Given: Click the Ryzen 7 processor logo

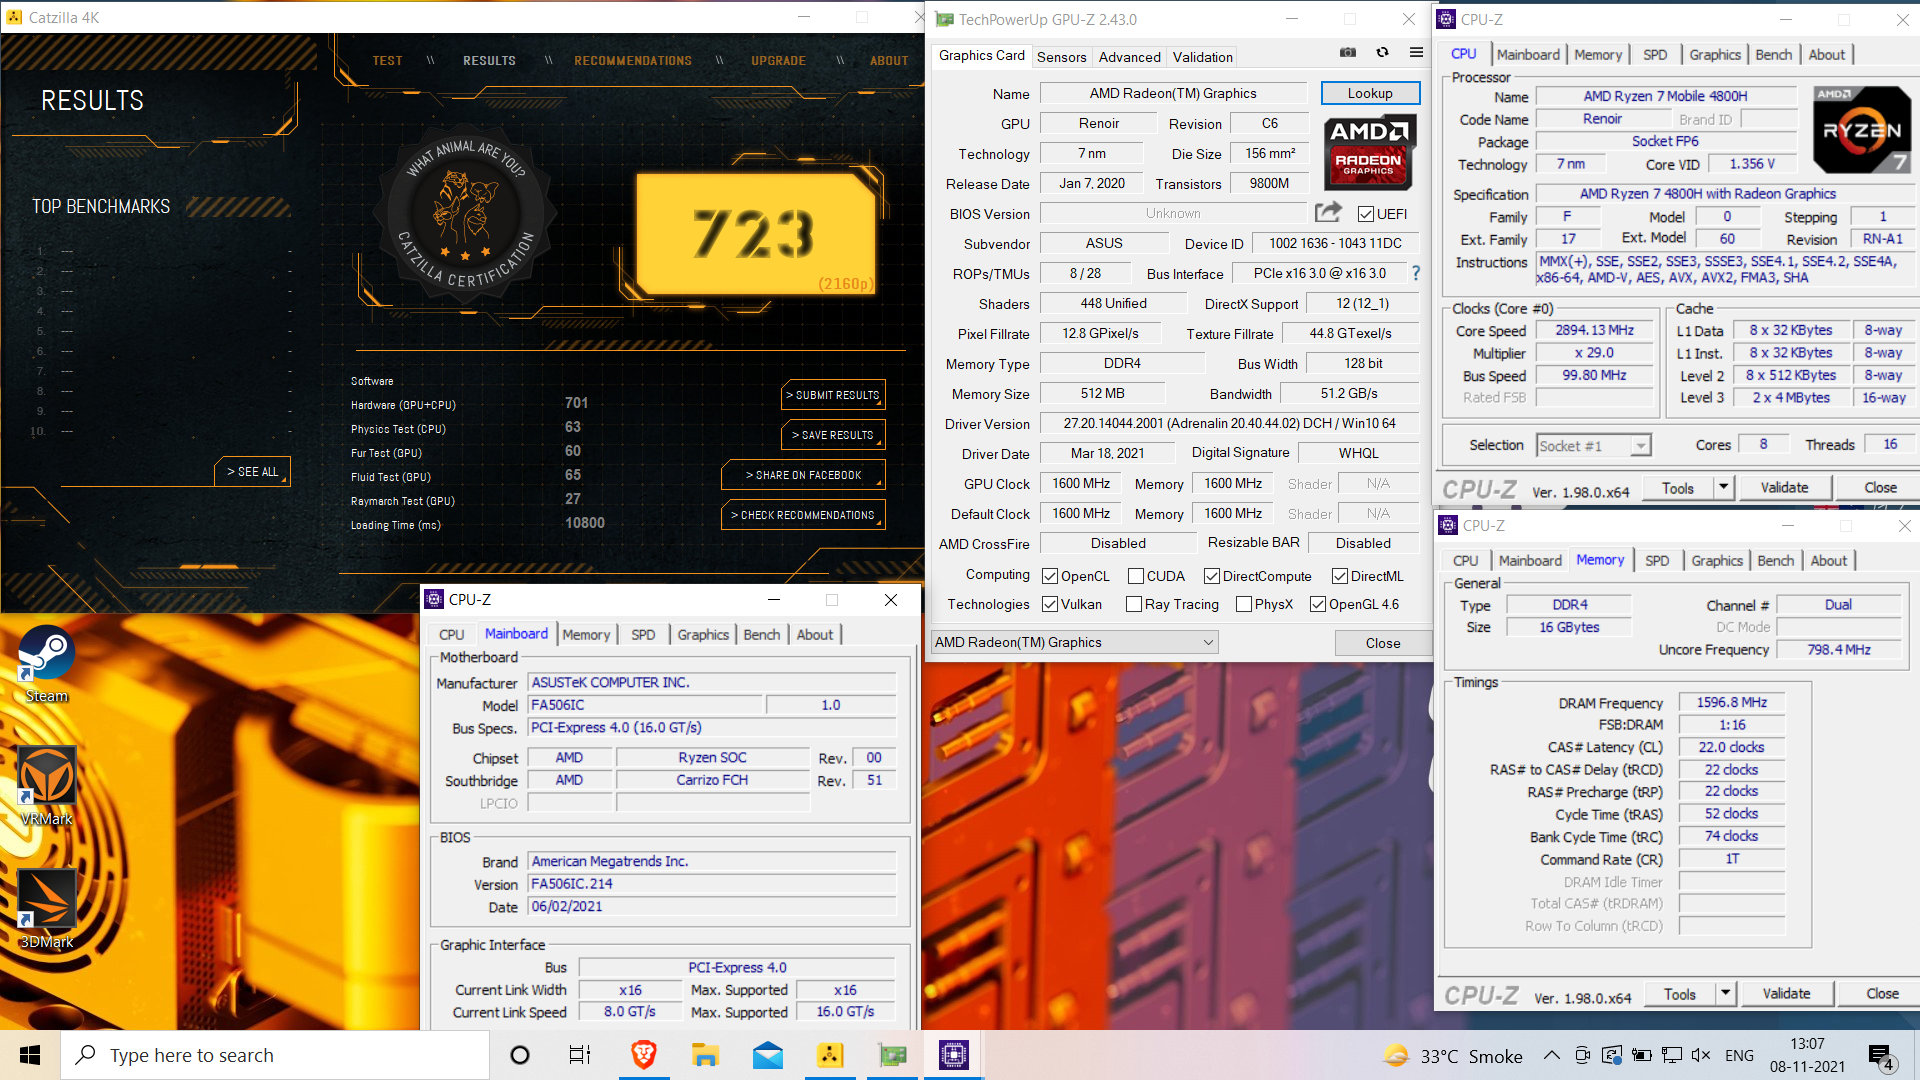Looking at the screenshot, I should pyautogui.click(x=1861, y=131).
